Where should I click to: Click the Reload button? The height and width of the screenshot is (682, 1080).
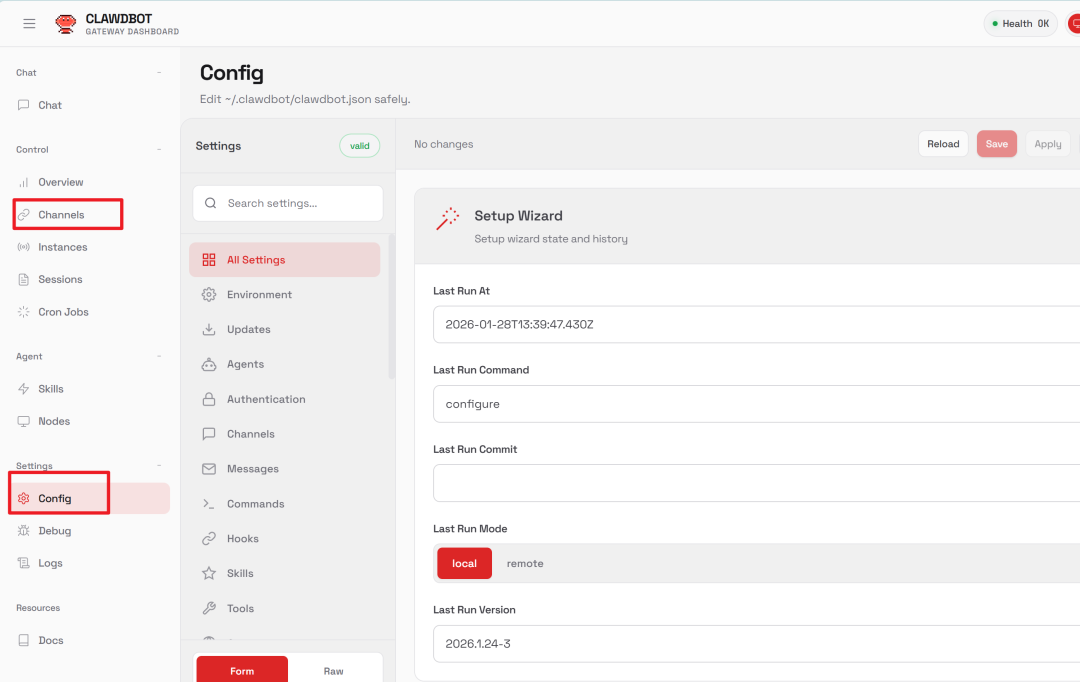click(943, 144)
